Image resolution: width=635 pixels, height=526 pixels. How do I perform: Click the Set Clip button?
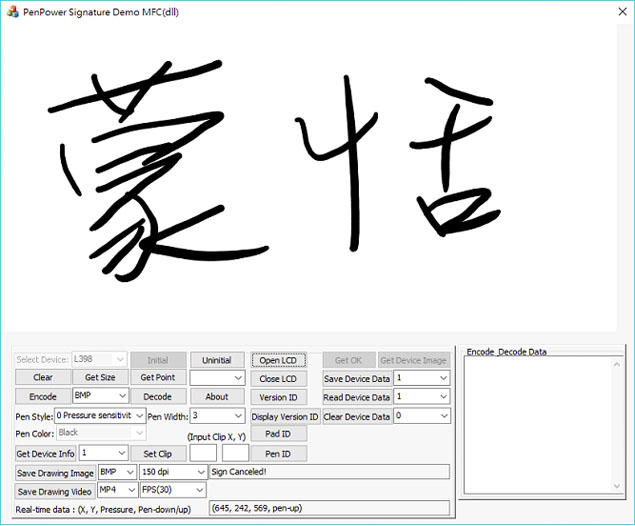[158, 453]
